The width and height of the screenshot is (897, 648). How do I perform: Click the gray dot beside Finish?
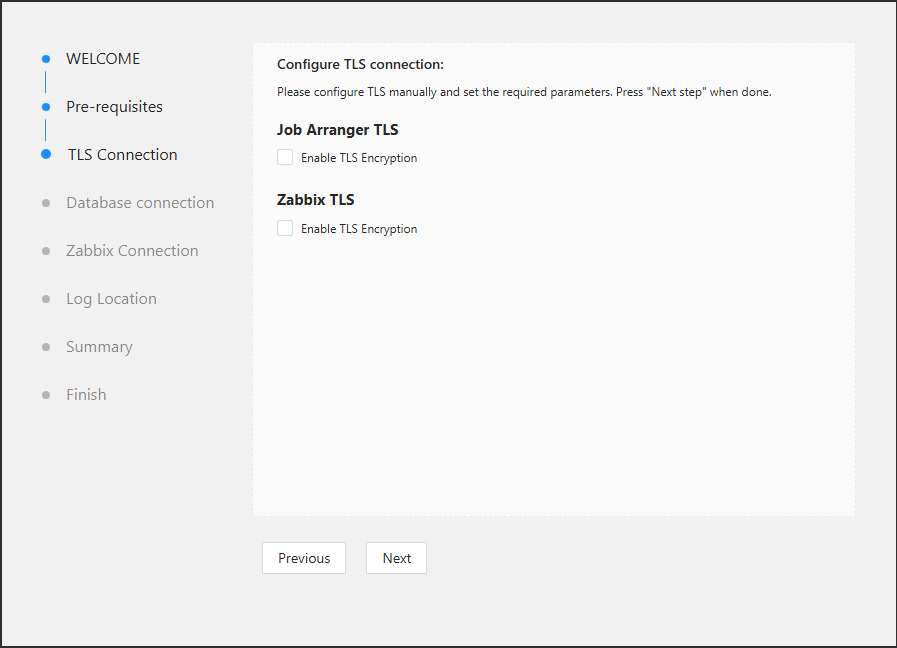coord(46,395)
